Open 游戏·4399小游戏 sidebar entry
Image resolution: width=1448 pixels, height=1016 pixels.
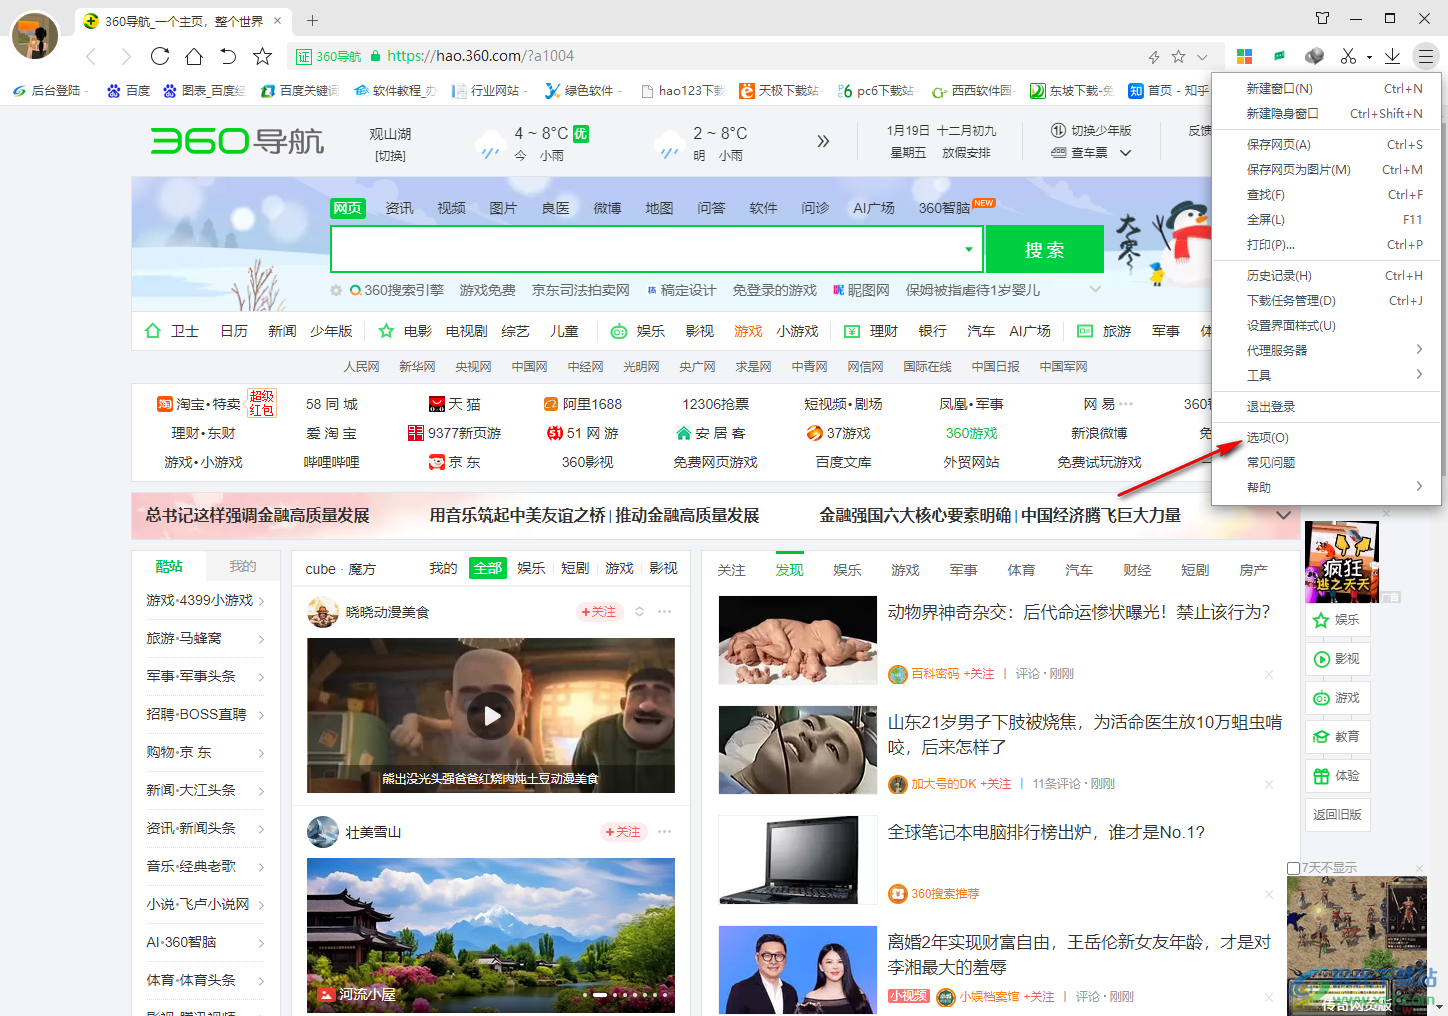coord(205,600)
